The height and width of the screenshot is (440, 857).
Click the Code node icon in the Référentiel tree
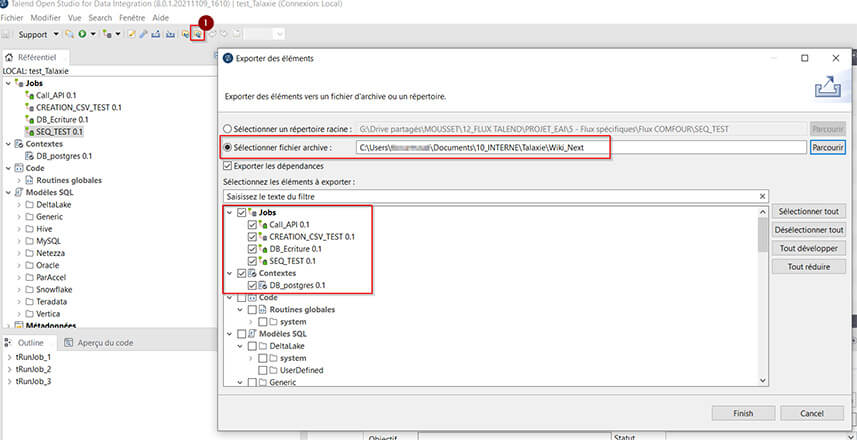[x=20, y=168]
